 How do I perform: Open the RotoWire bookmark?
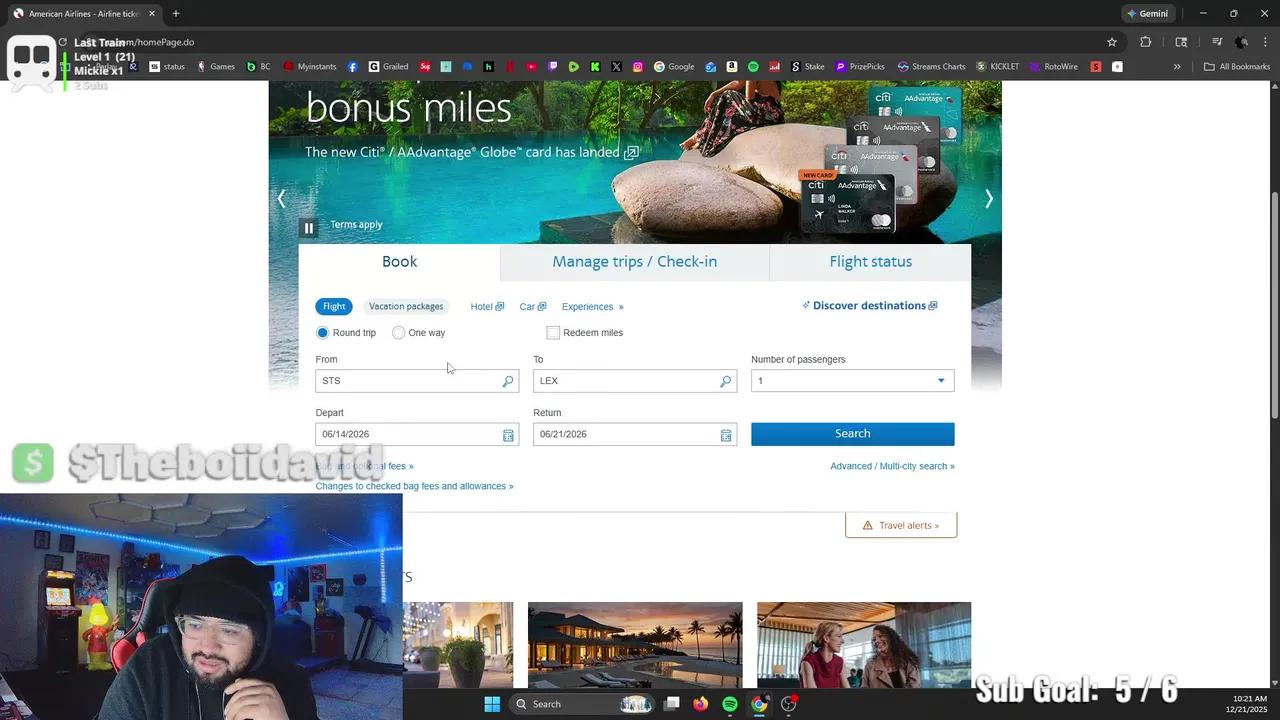point(1053,67)
